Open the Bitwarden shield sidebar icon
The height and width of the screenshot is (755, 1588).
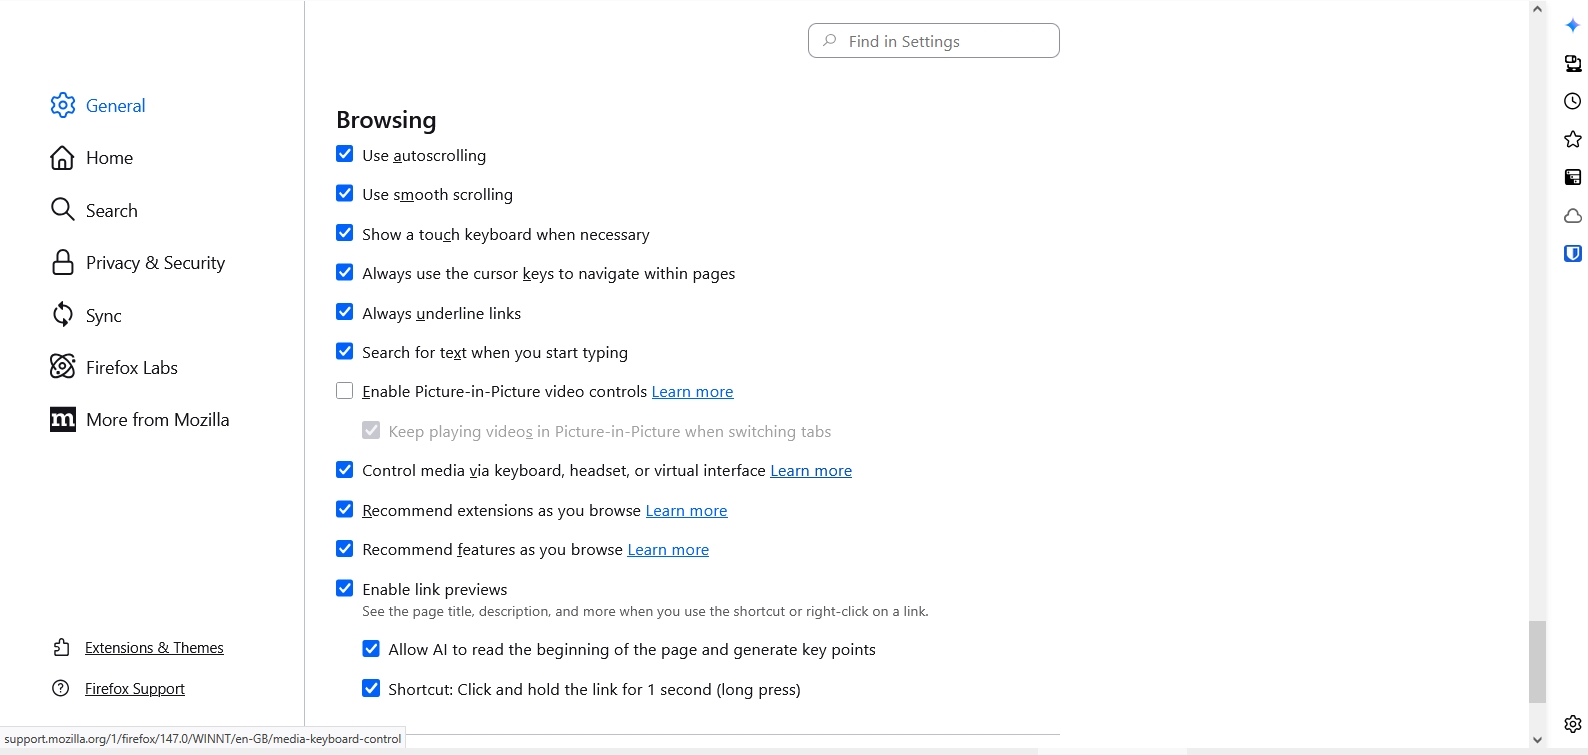pyautogui.click(x=1572, y=254)
